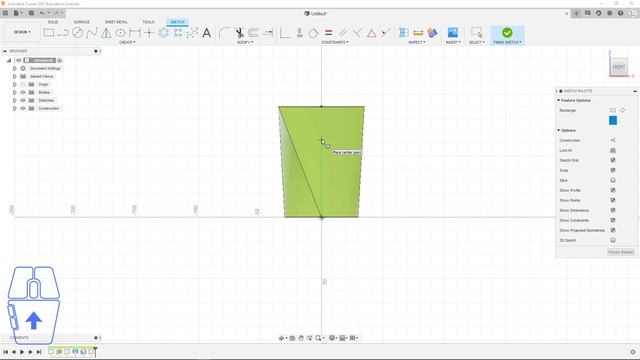The width and height of the screenshot is (640, 360).
Task: Hide the Sketches folder with eye icon
Action: click(23, 100)
